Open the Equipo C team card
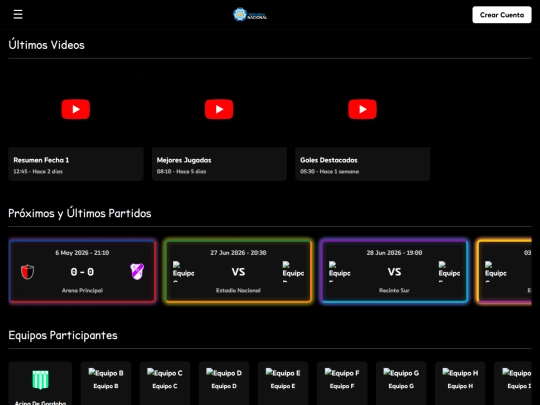The height and width of the screenshot is (405, 540). tap(165, 383)
